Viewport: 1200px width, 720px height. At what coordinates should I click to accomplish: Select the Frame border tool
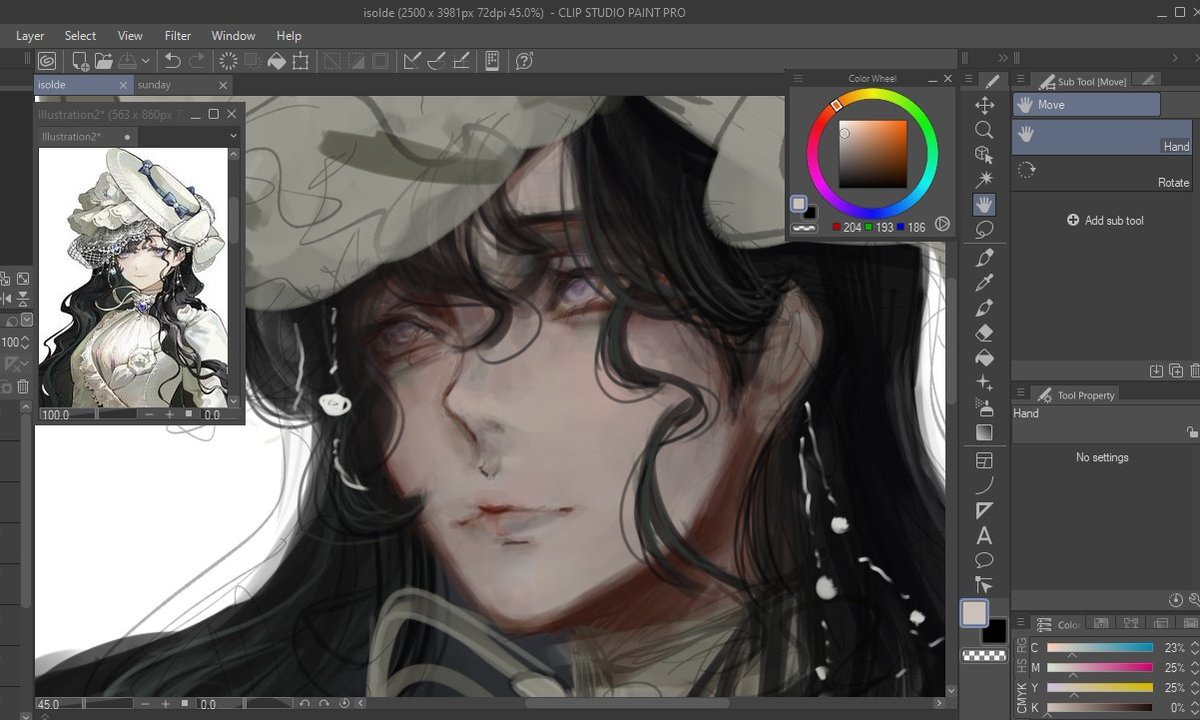tap(984, 461)
